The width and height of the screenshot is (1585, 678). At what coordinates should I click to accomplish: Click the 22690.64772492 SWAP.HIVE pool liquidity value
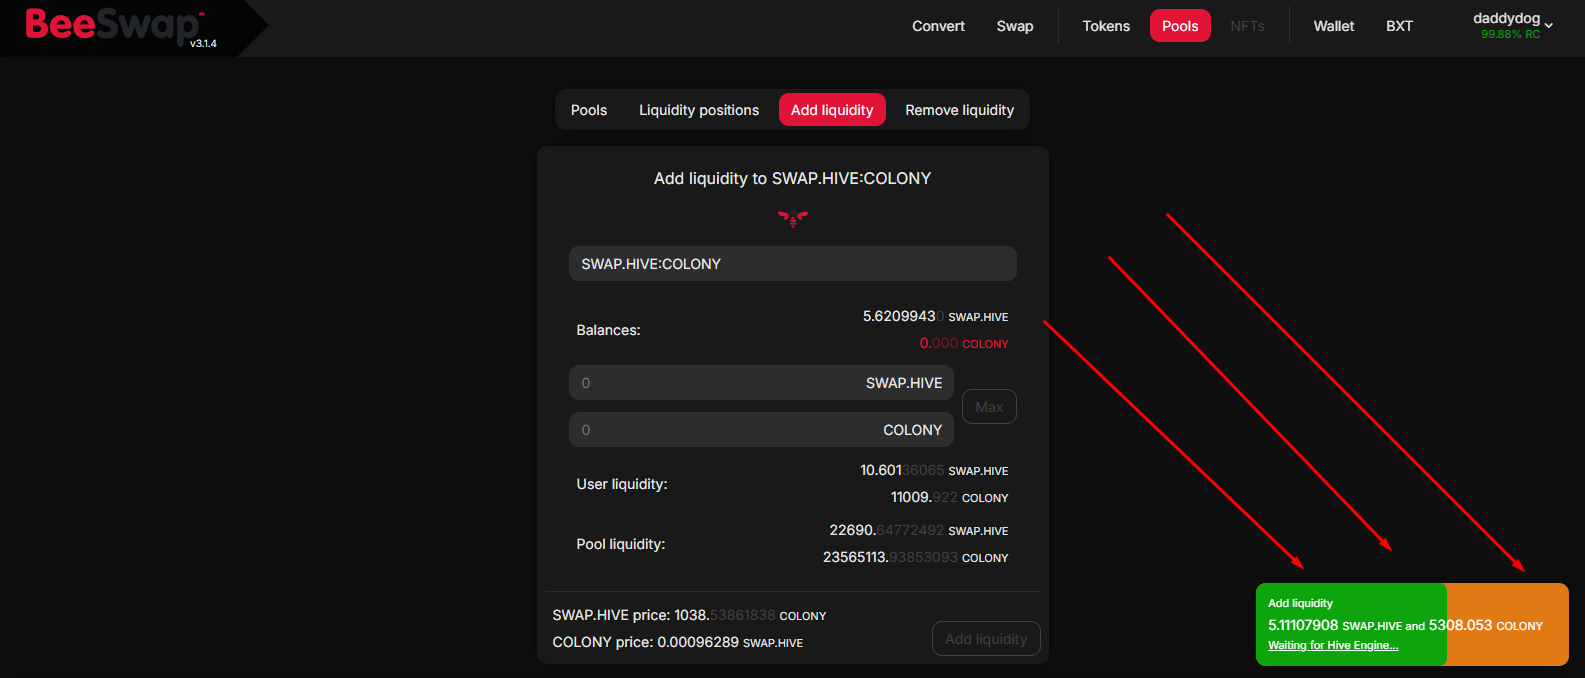(x=918, y=530)
